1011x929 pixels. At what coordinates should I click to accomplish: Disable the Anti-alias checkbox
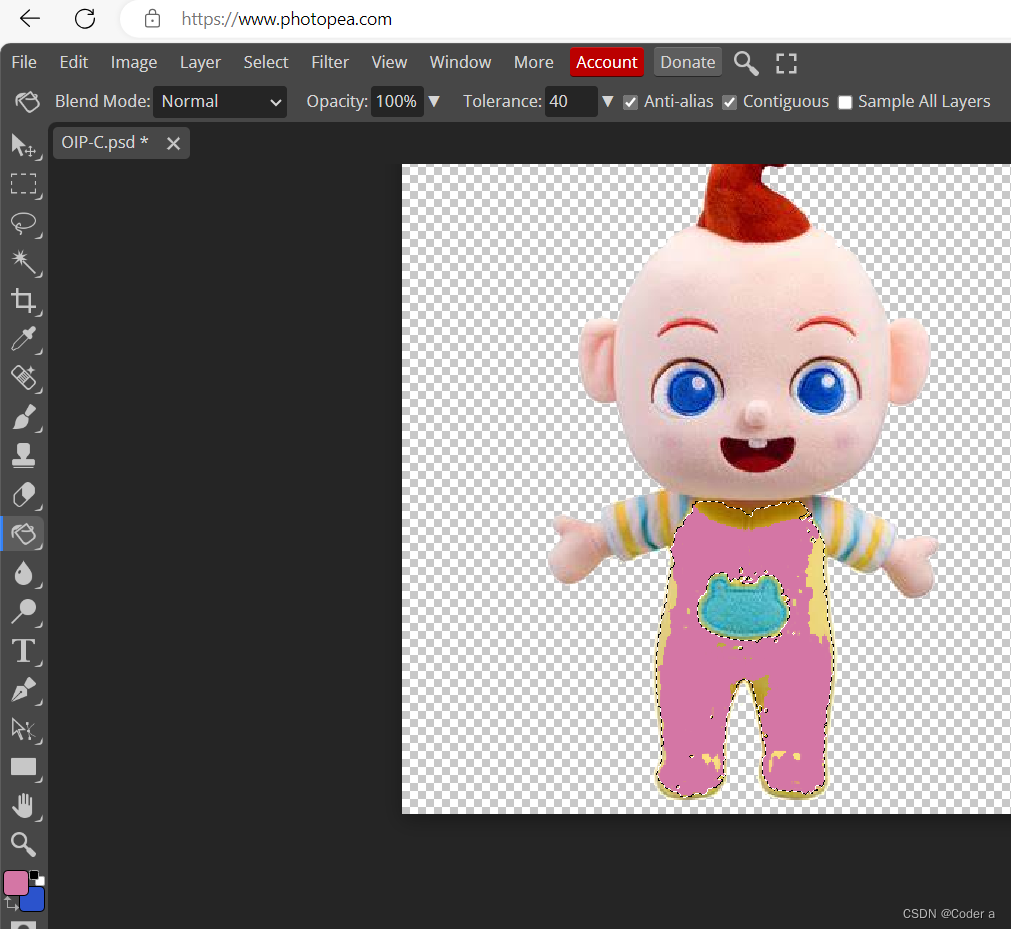pyautogui.click(x=631, y=102)
